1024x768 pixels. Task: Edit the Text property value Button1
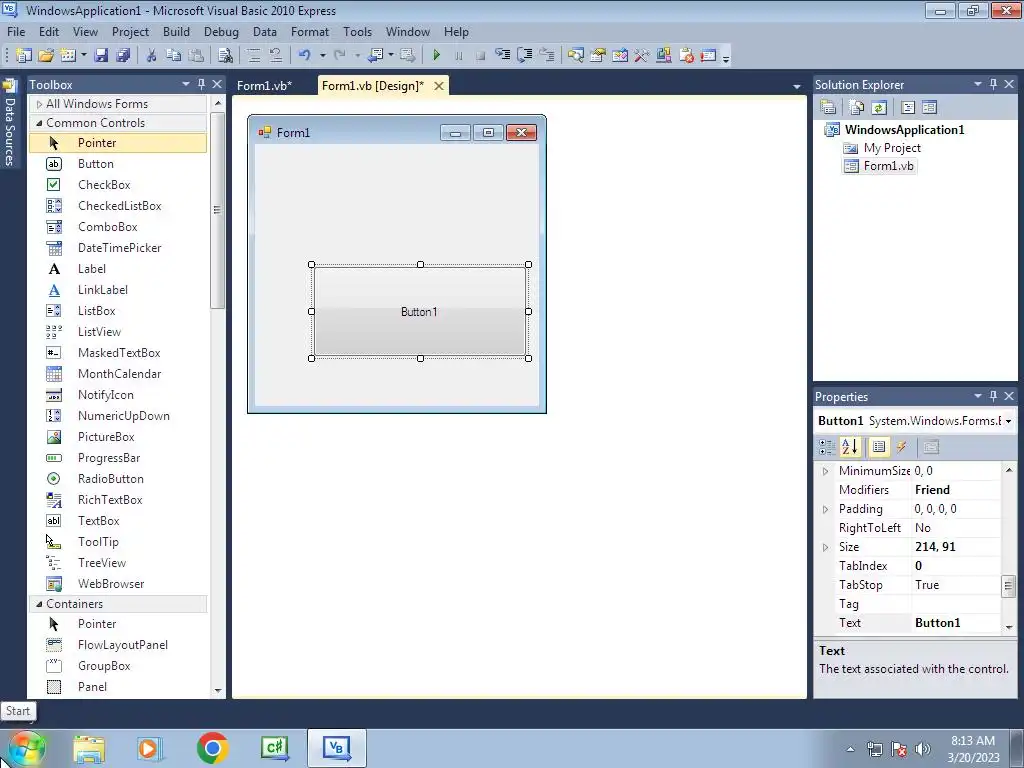(956, 623)
